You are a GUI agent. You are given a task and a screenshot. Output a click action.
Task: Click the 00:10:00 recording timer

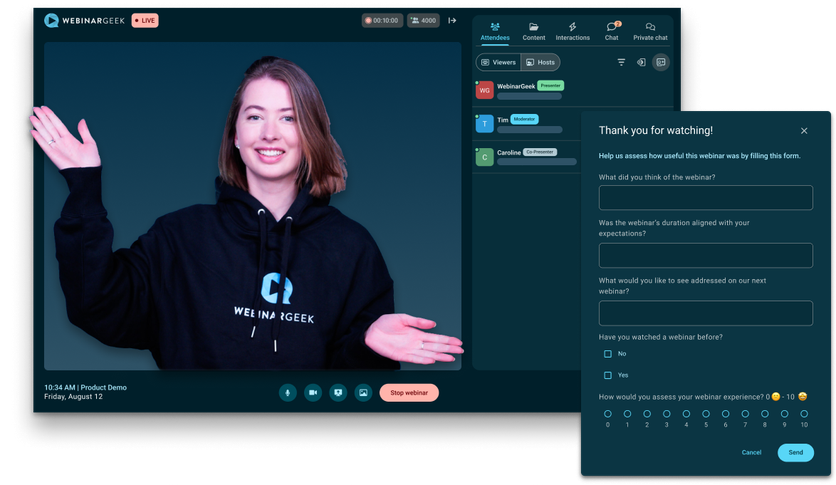[382, 21]
